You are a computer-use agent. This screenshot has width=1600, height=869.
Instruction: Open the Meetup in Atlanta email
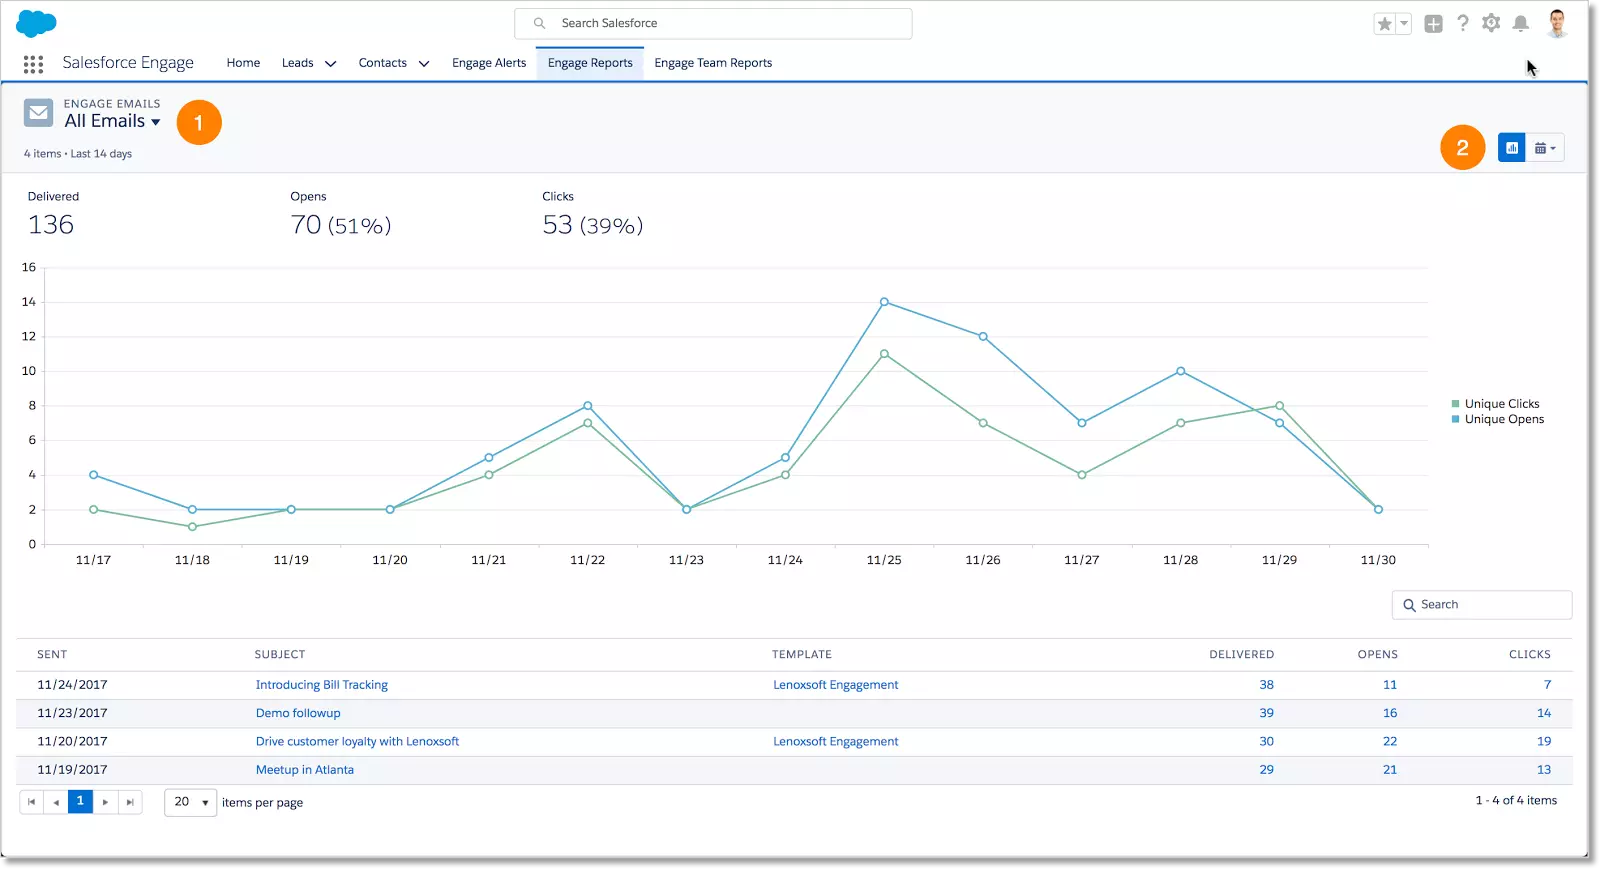pos(305,770)
